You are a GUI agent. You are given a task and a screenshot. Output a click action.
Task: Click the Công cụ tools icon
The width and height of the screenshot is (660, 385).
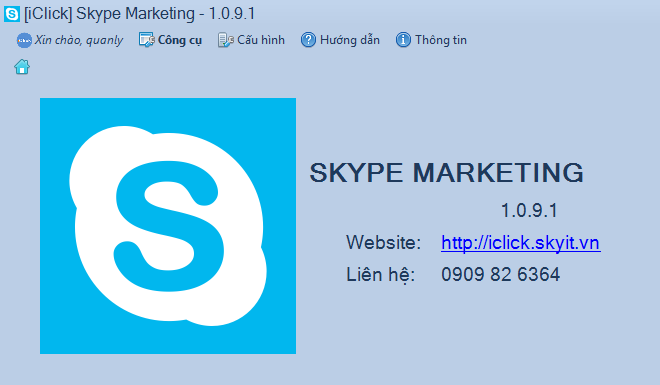(x=146, y=40)
